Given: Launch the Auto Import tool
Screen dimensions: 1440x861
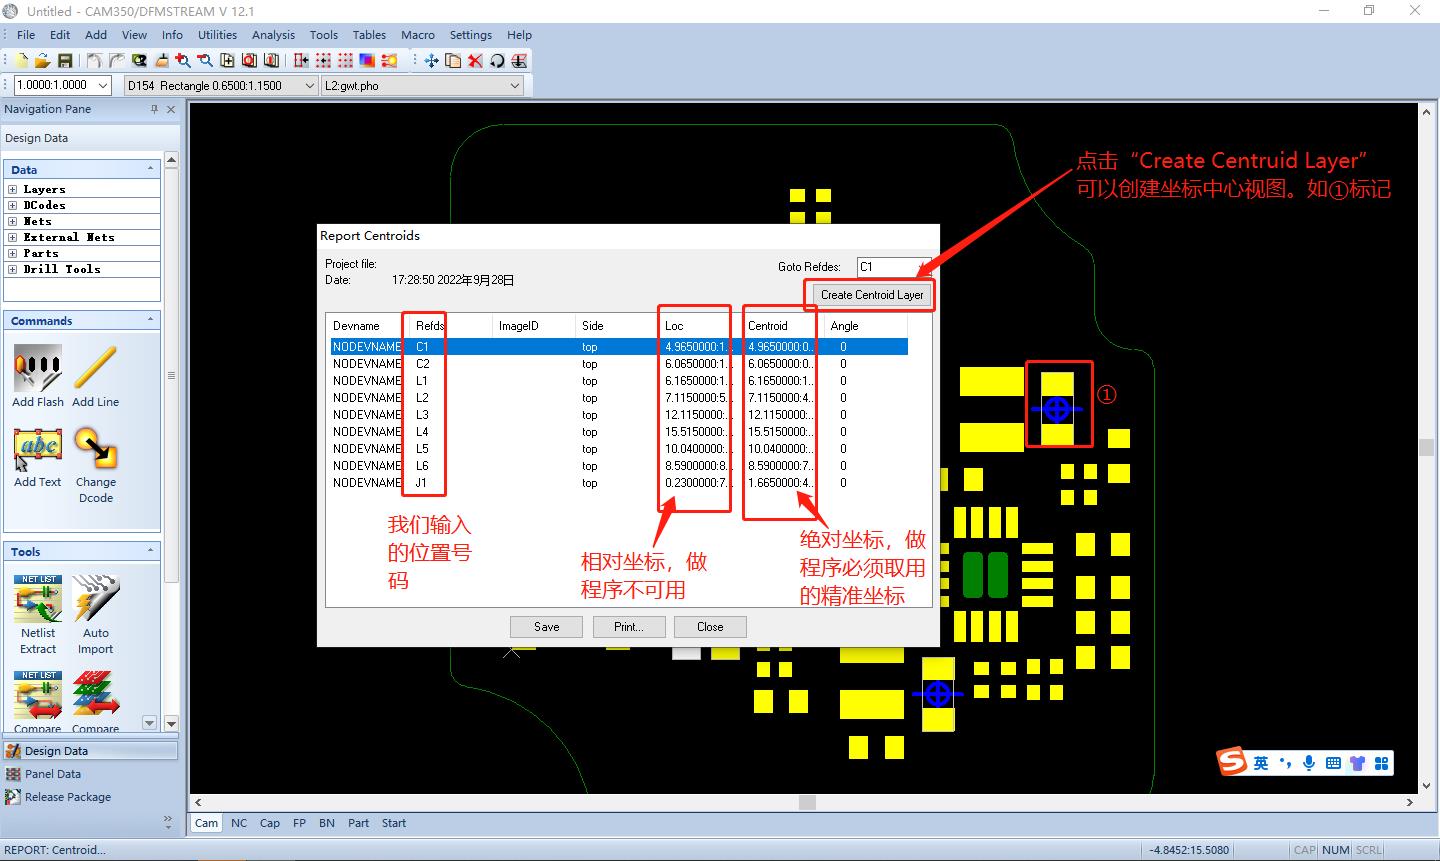Looking at the screenshot, I should [96, 598].
